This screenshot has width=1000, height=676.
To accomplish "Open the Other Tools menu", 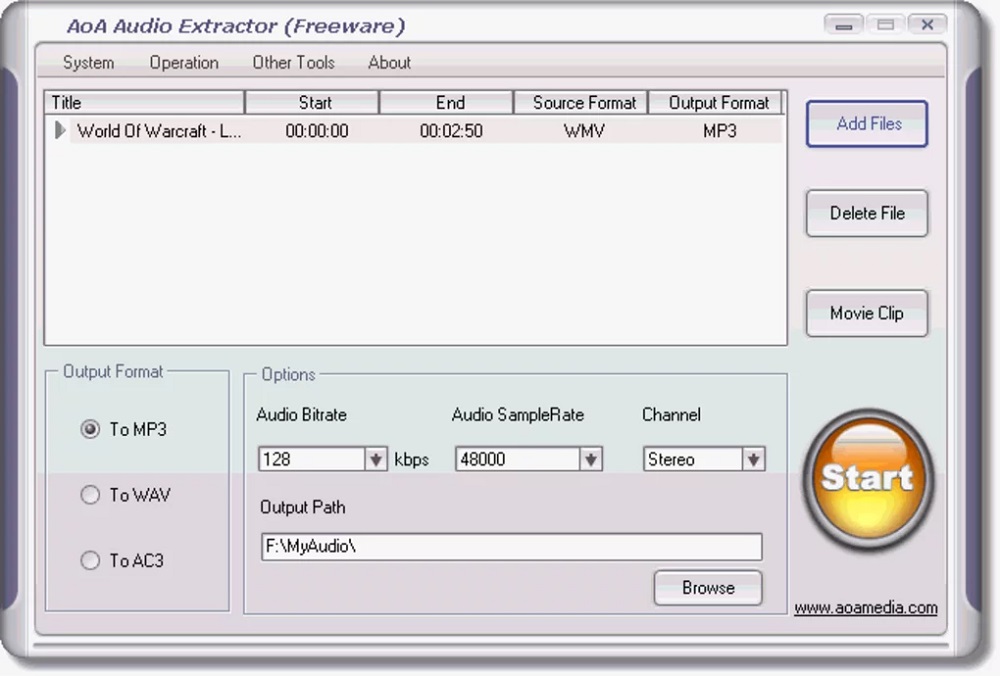I will [x=293, y=62].
